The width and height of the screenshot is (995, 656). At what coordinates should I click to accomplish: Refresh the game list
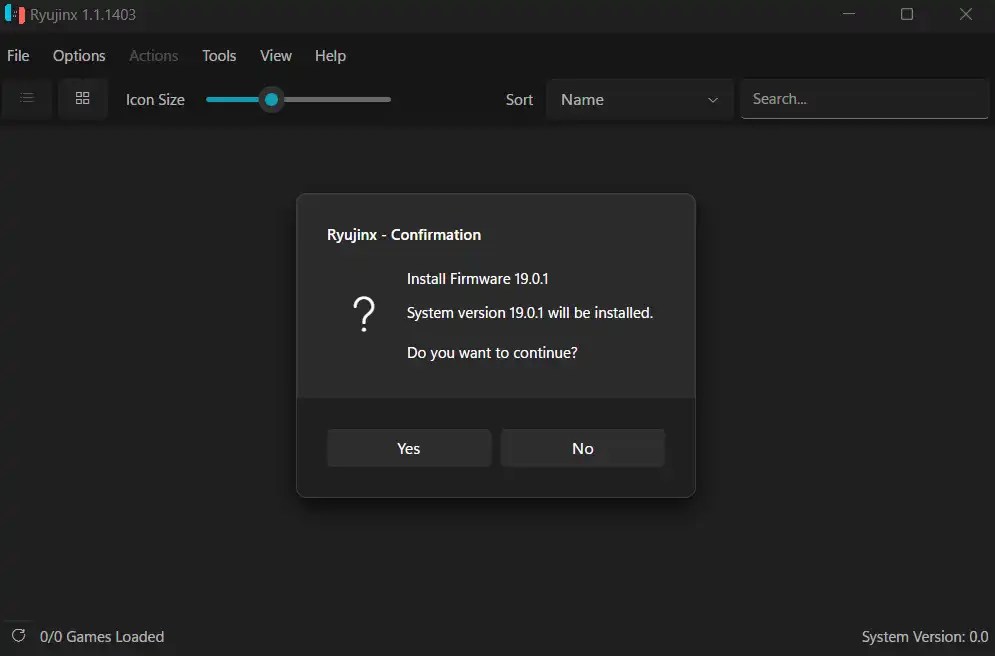tap(18, 636)
